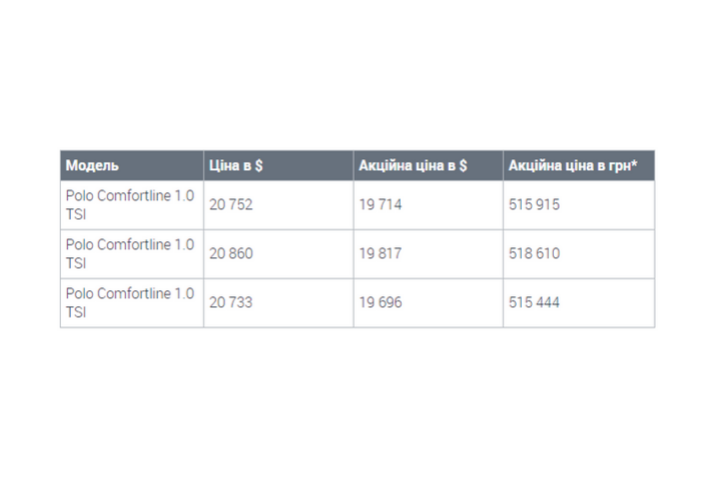Viewport: 716px width, 477px height.
Task: Click the 19 817 promo price cell
Action: 428,254
